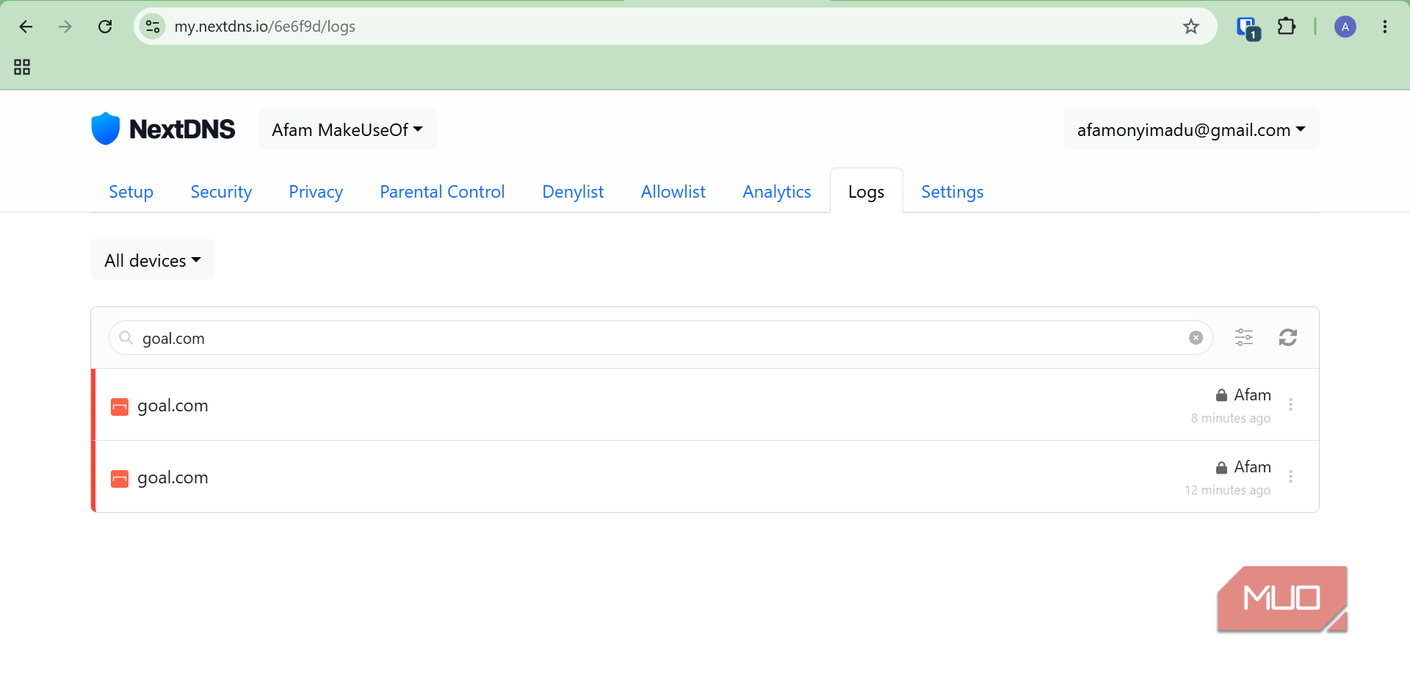
Task: Select the Logs tab
Action: coord(866,191)
